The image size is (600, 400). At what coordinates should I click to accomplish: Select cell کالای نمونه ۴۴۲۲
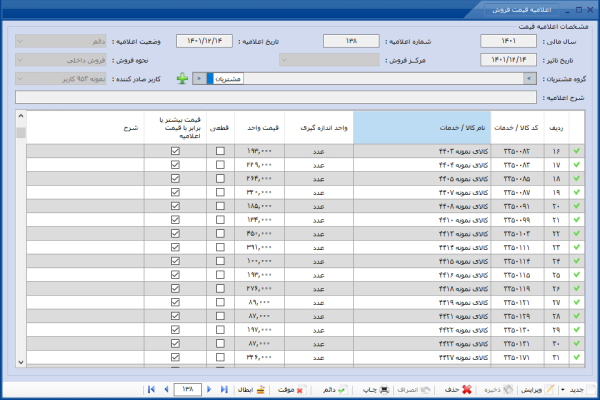tap(422, 330)
